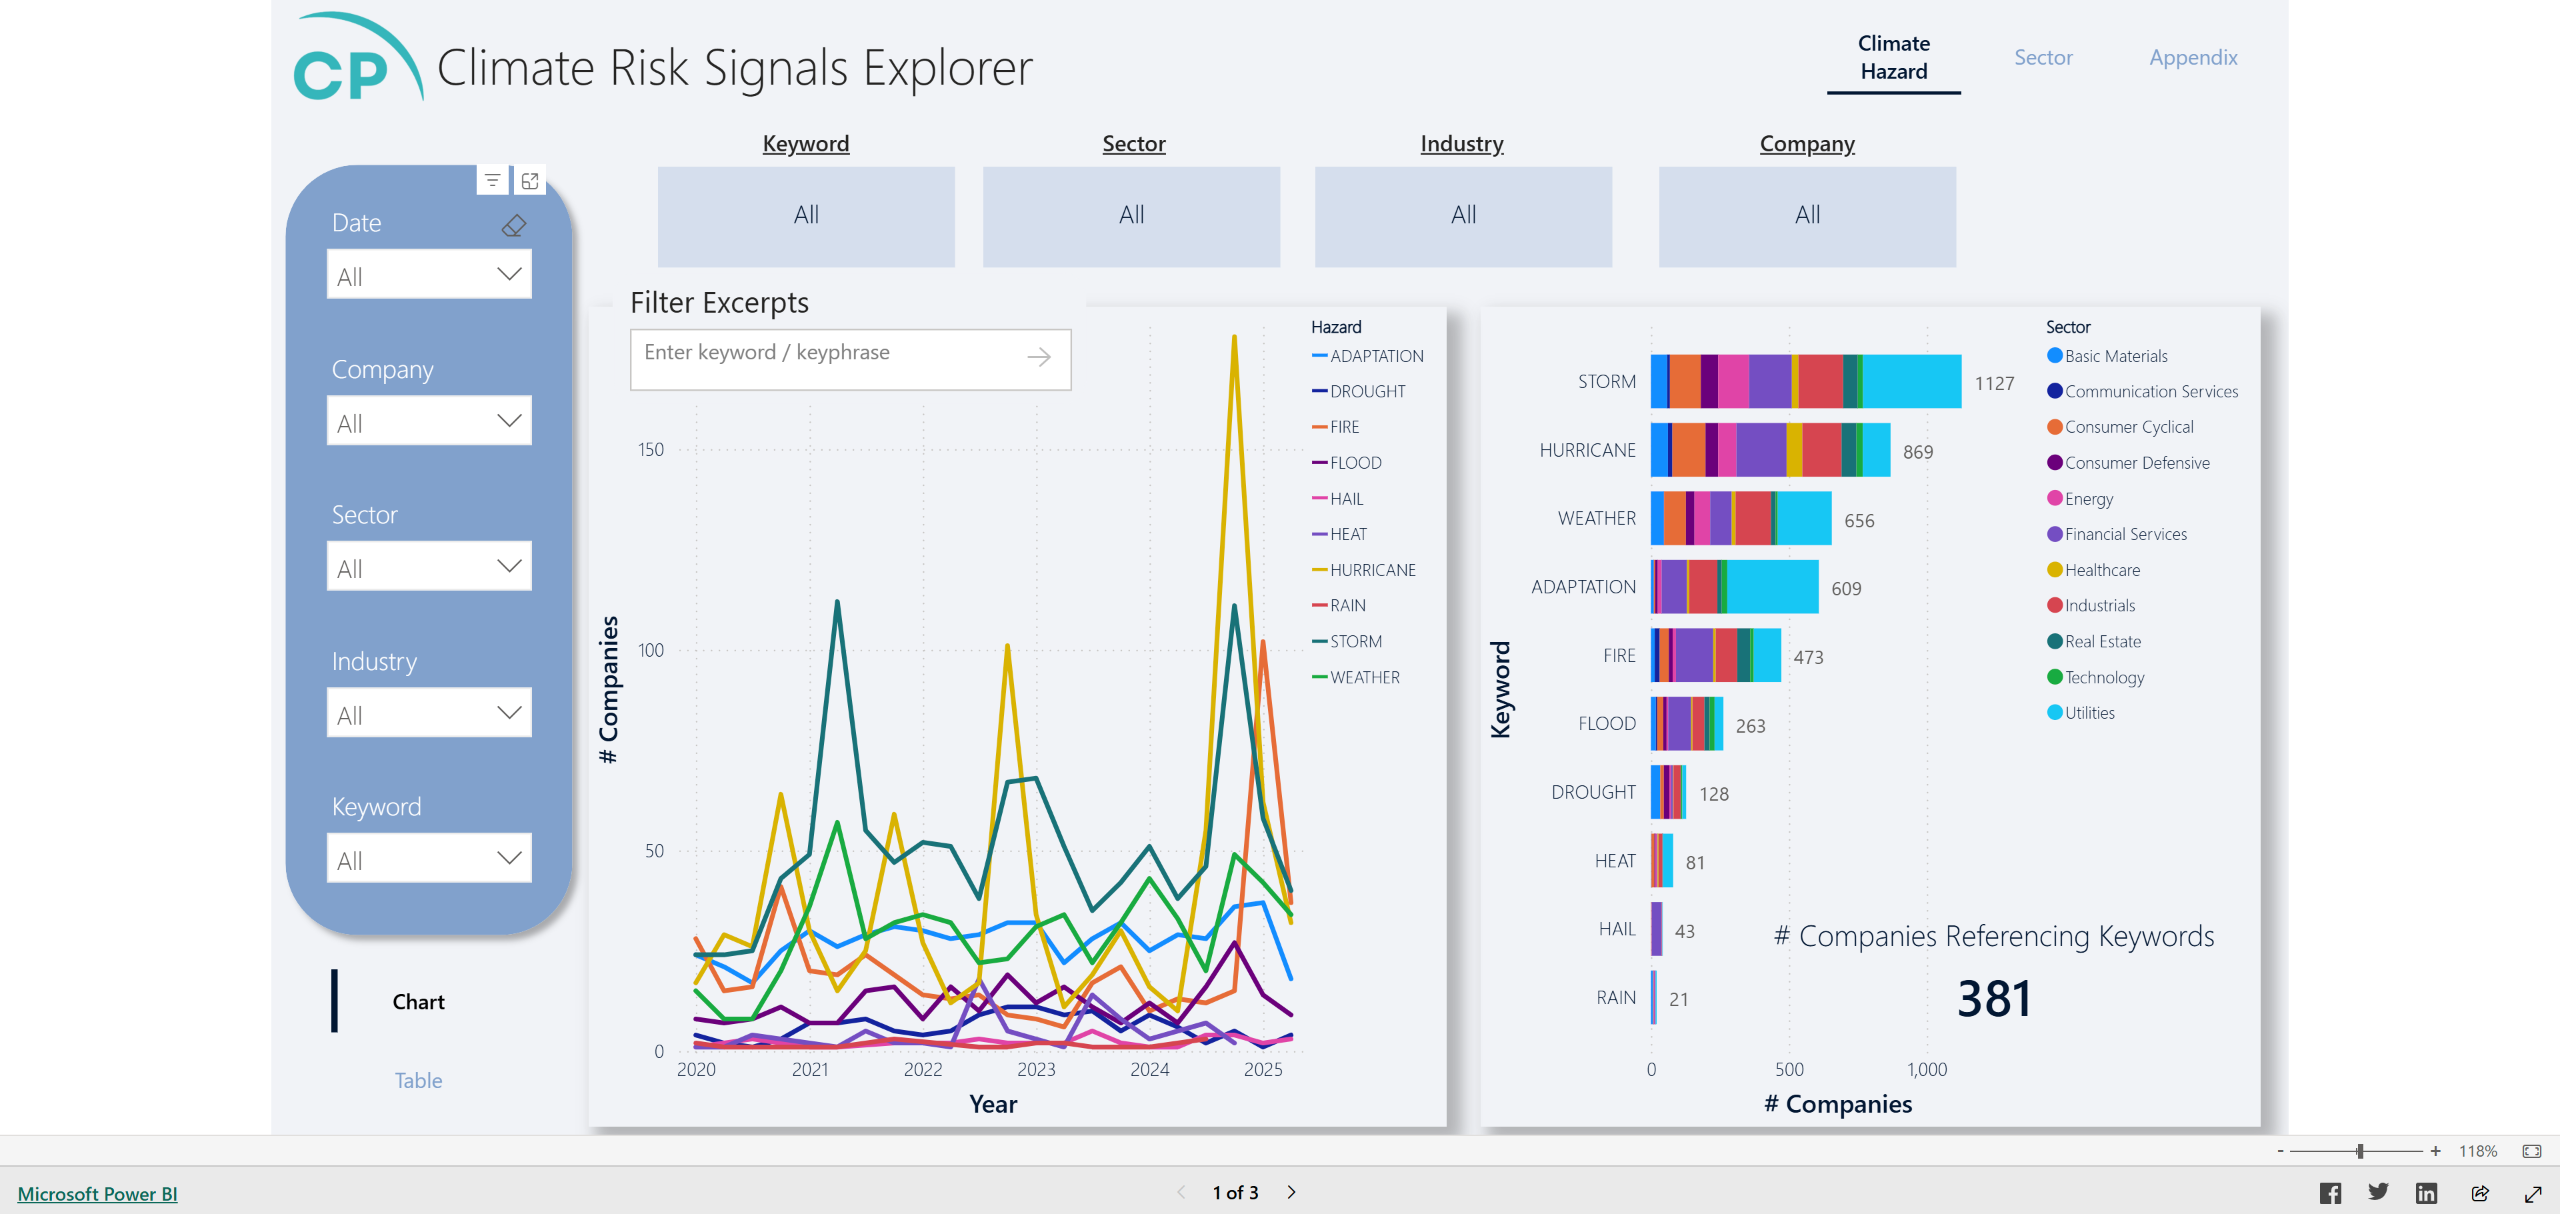2560x1214 pixels.
Task: Switch to Table view
Action: coord(418,1080)
